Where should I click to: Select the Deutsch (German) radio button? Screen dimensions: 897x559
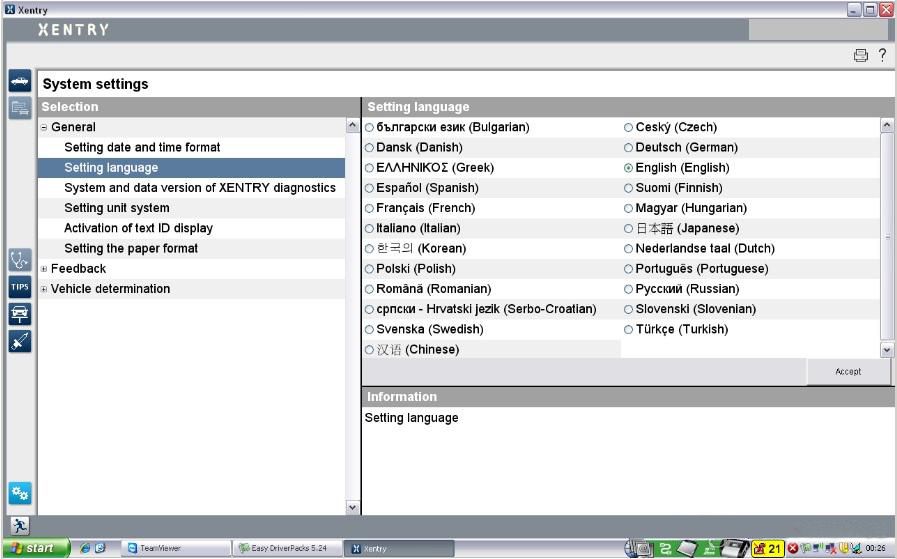[628, 148]
